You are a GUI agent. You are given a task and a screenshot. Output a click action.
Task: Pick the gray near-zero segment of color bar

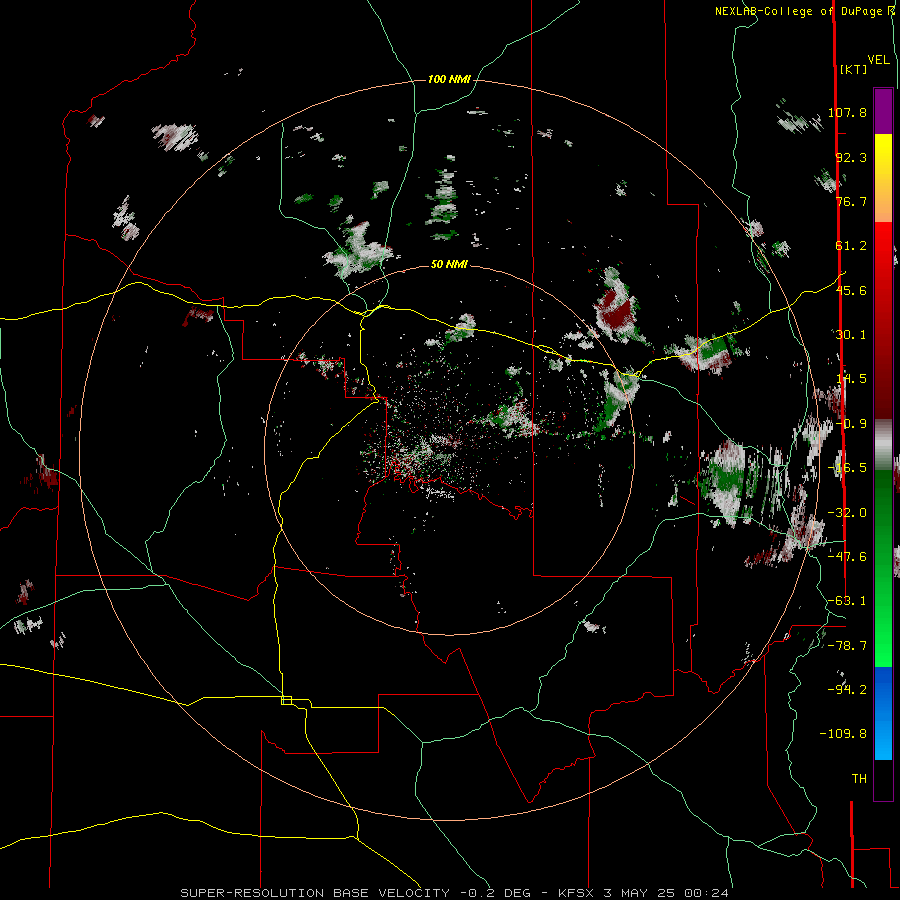click(x=883, y=445)
